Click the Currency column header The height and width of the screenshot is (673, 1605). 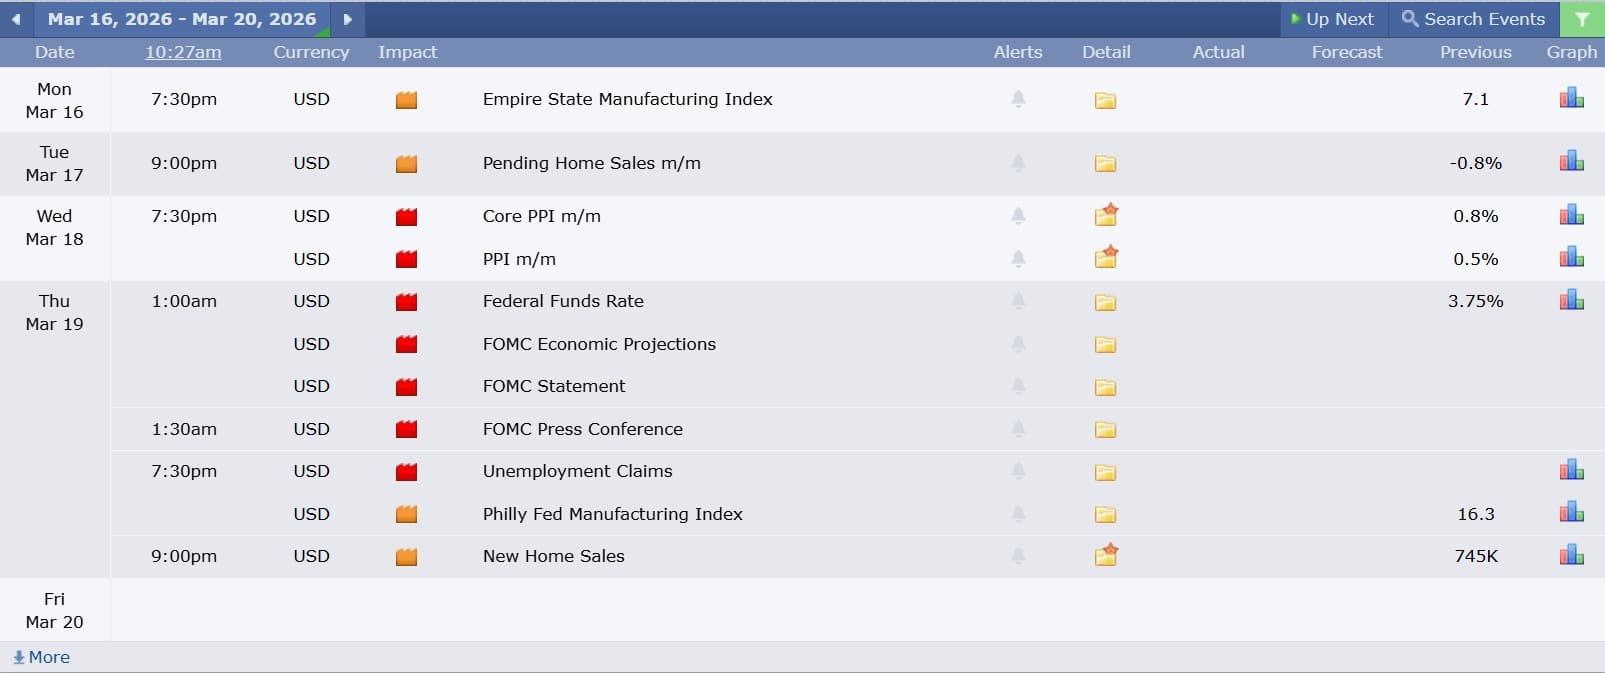point(311,52)
